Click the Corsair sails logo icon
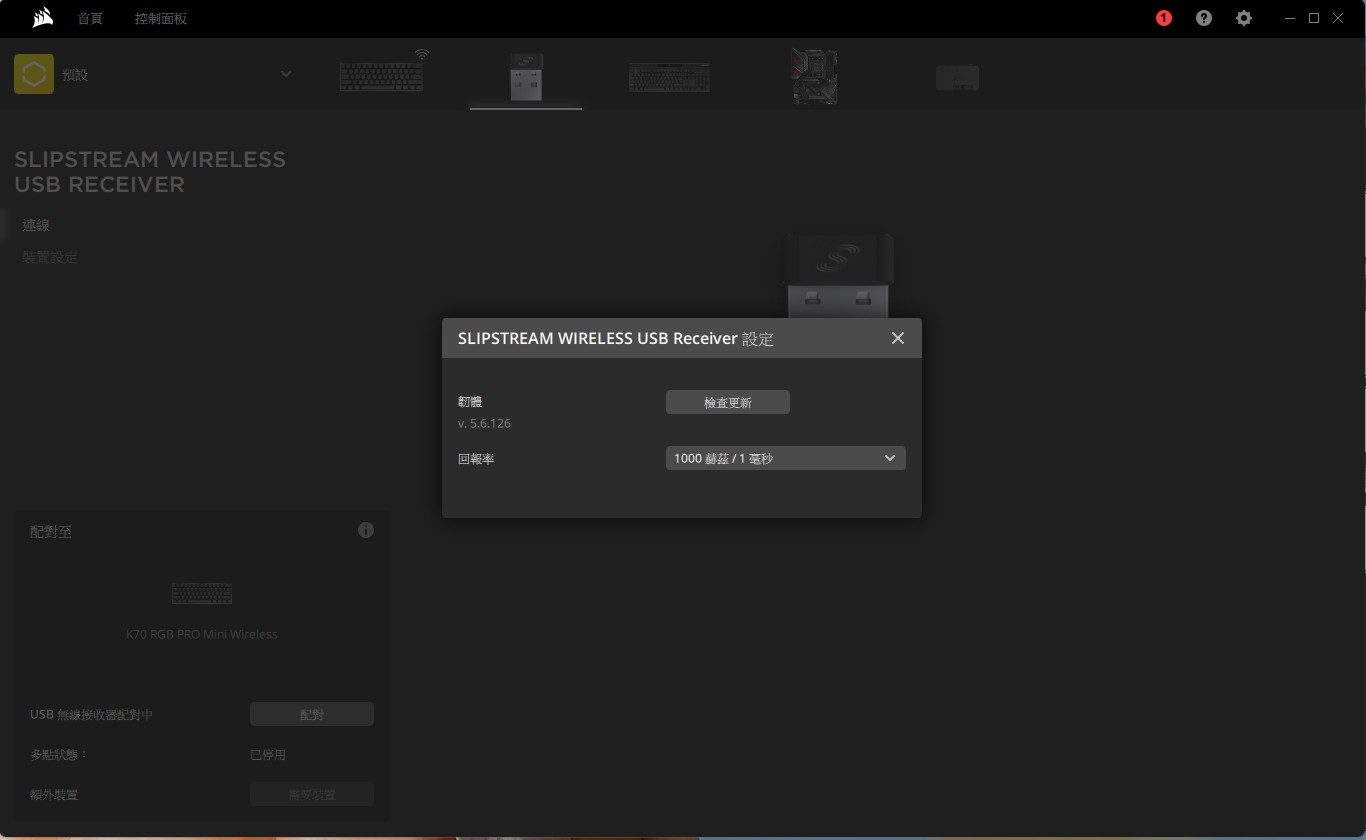 coord(42,18)
